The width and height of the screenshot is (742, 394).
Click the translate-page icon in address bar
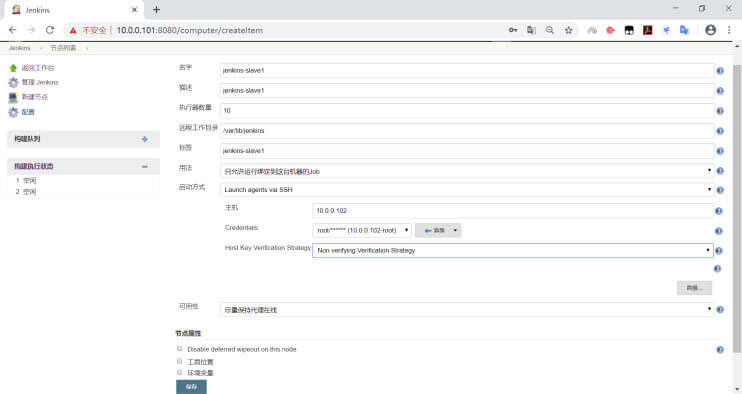(531, 30)
